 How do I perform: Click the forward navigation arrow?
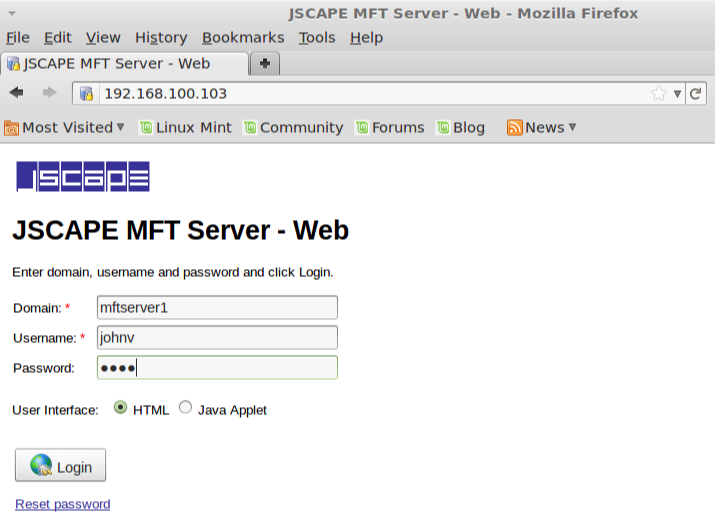49,93
